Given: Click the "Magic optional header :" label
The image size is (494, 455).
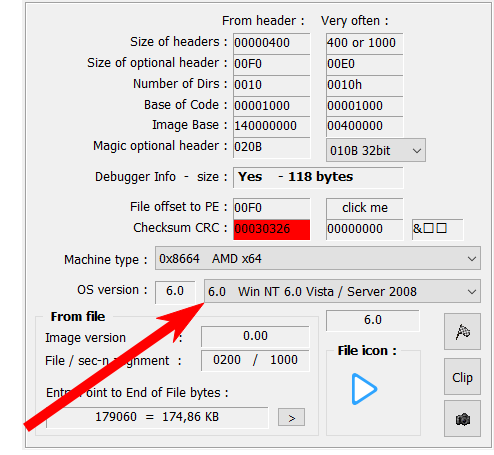Looking at the screenshot, I should pyautogui.click(x=160, y=146).
